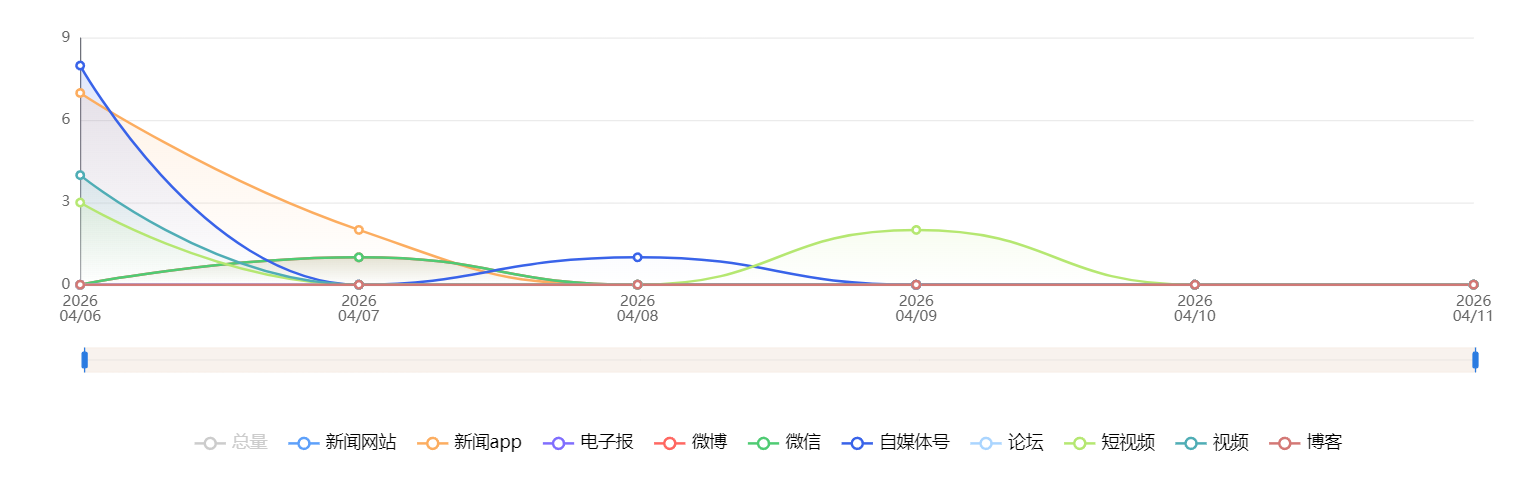Image resolution: width=1535 pixels, height=477 pixels.
Task: Click the 微信 green legend marker
Action: coord(763,443)
